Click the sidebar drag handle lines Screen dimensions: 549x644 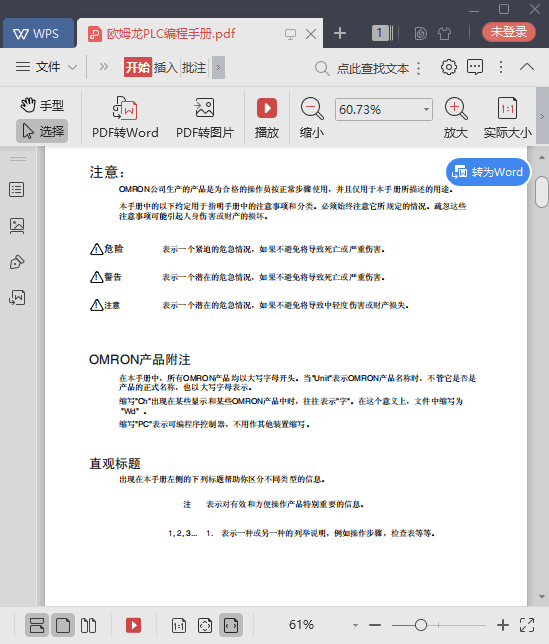tap(18, 159)
